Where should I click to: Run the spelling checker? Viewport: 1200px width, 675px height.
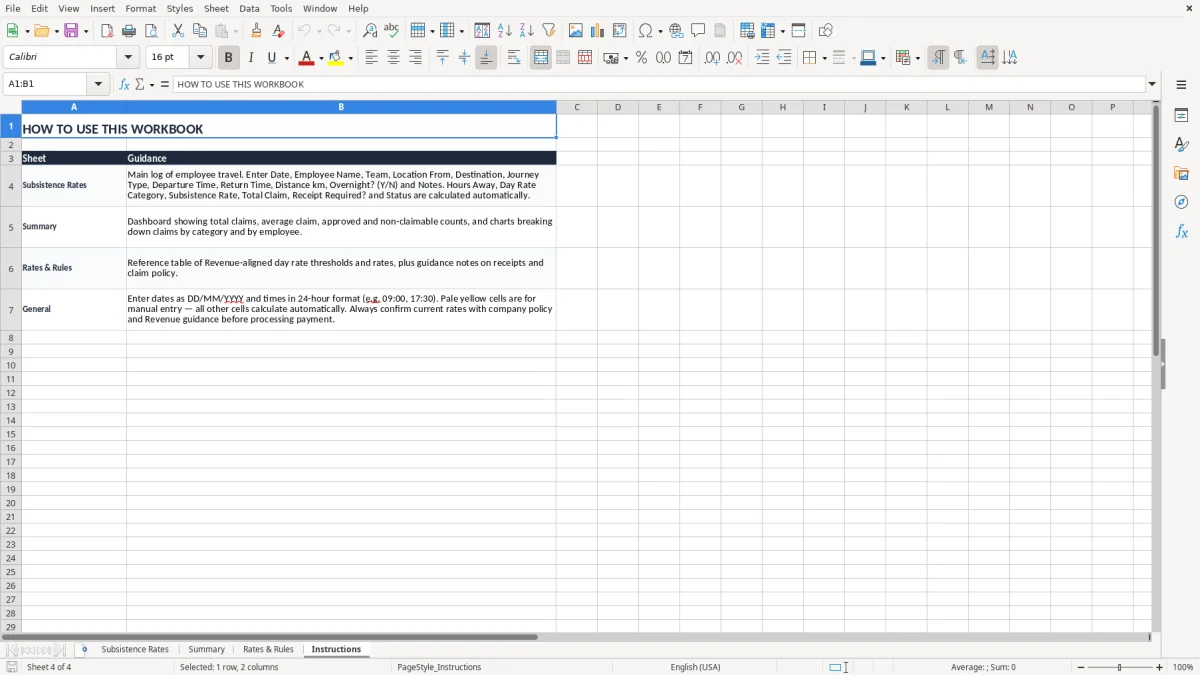(392, 31)
